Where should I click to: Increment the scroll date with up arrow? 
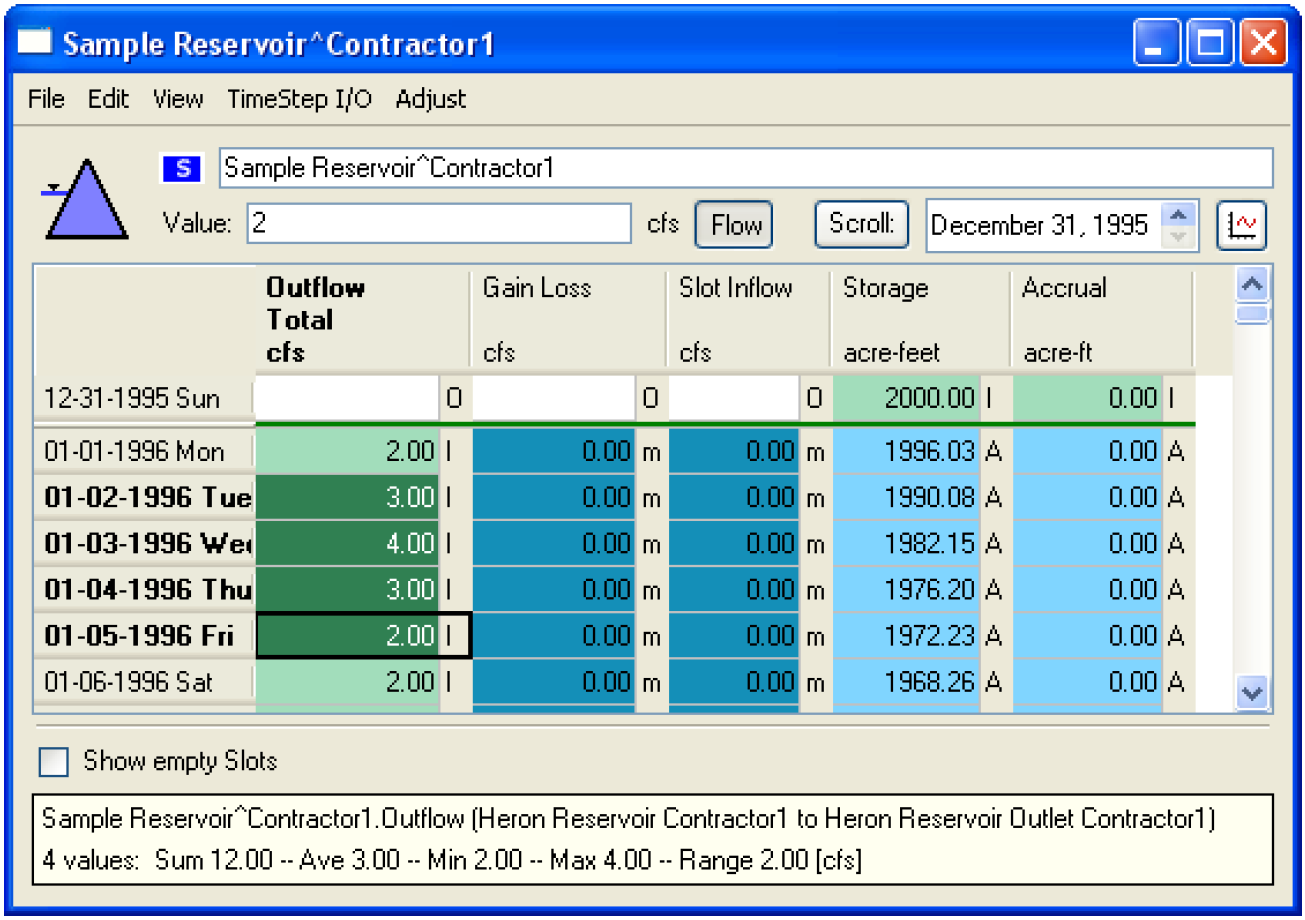(1180, 215)
